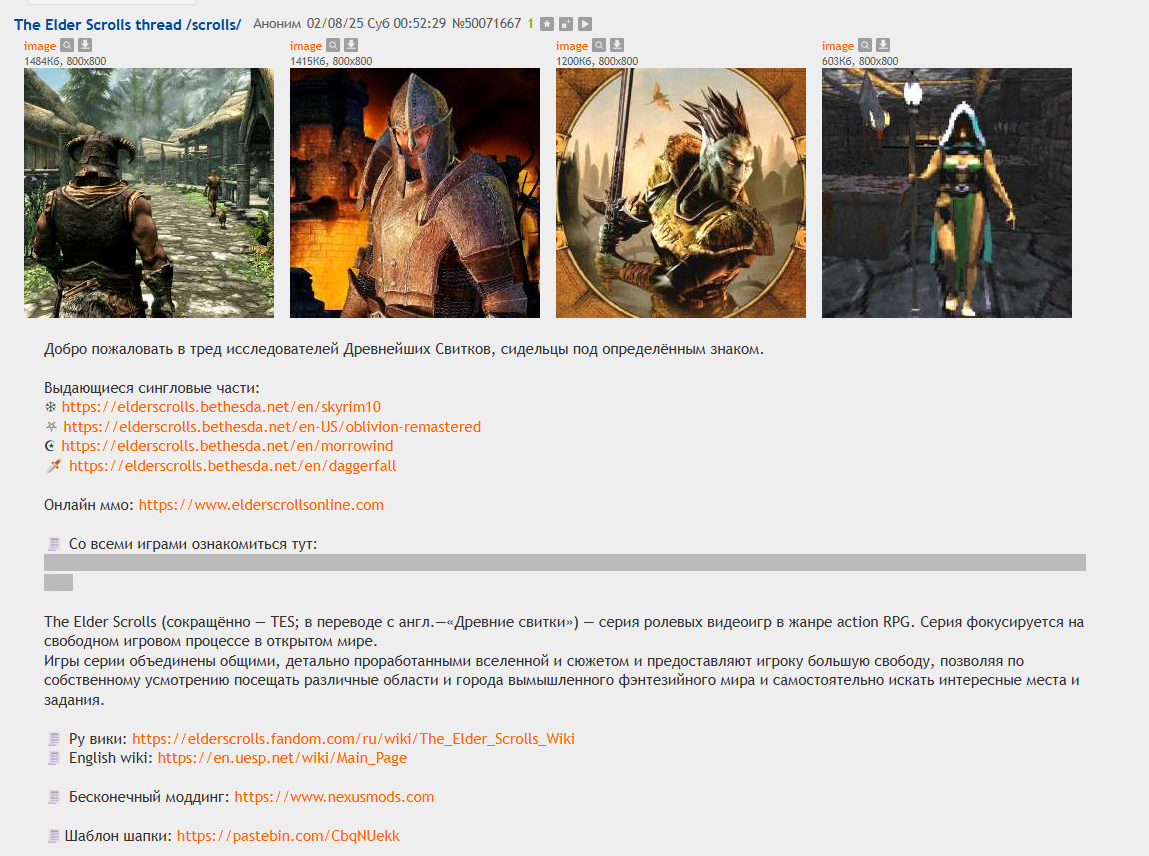Expand the Daggerfall dungeon thumbnail
This screenshot has width=1149, height=856.
[x=947, y=193]
